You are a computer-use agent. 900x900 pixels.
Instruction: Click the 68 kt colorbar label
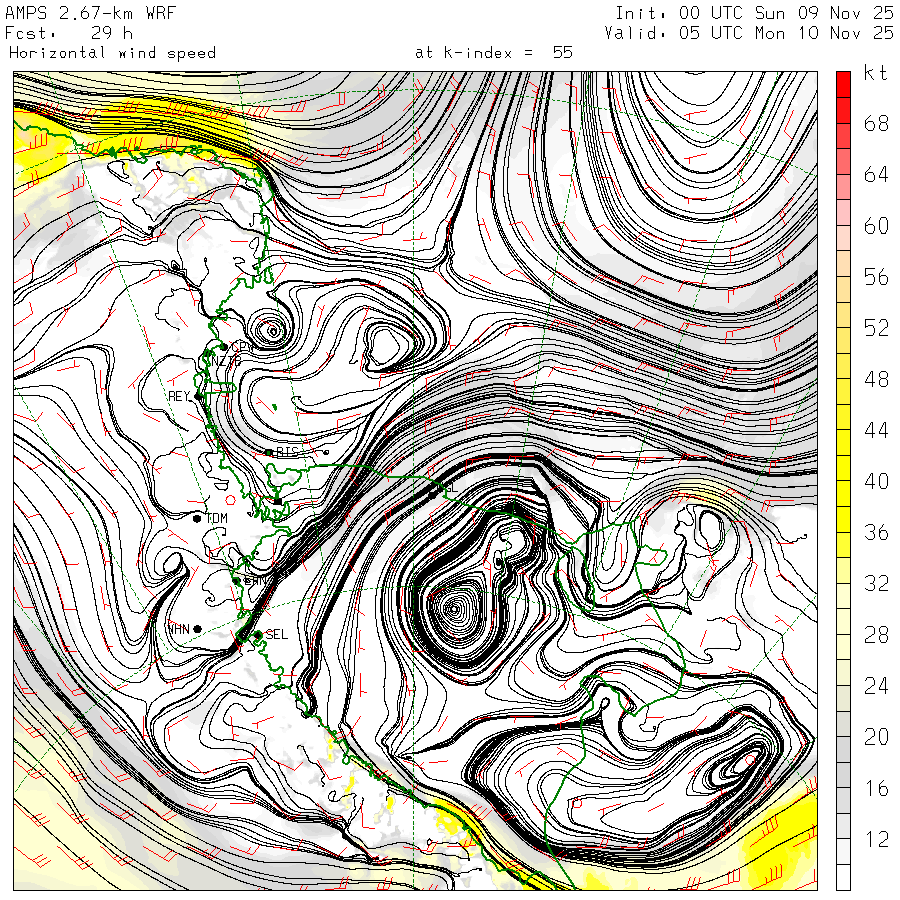tap(876, 123)
